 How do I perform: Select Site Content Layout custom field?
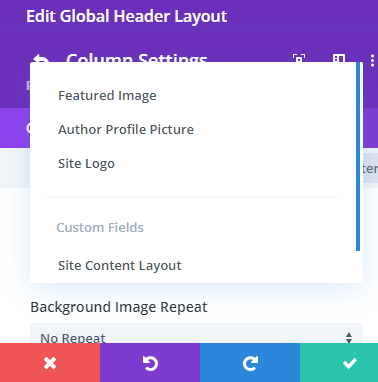[120, 265]
